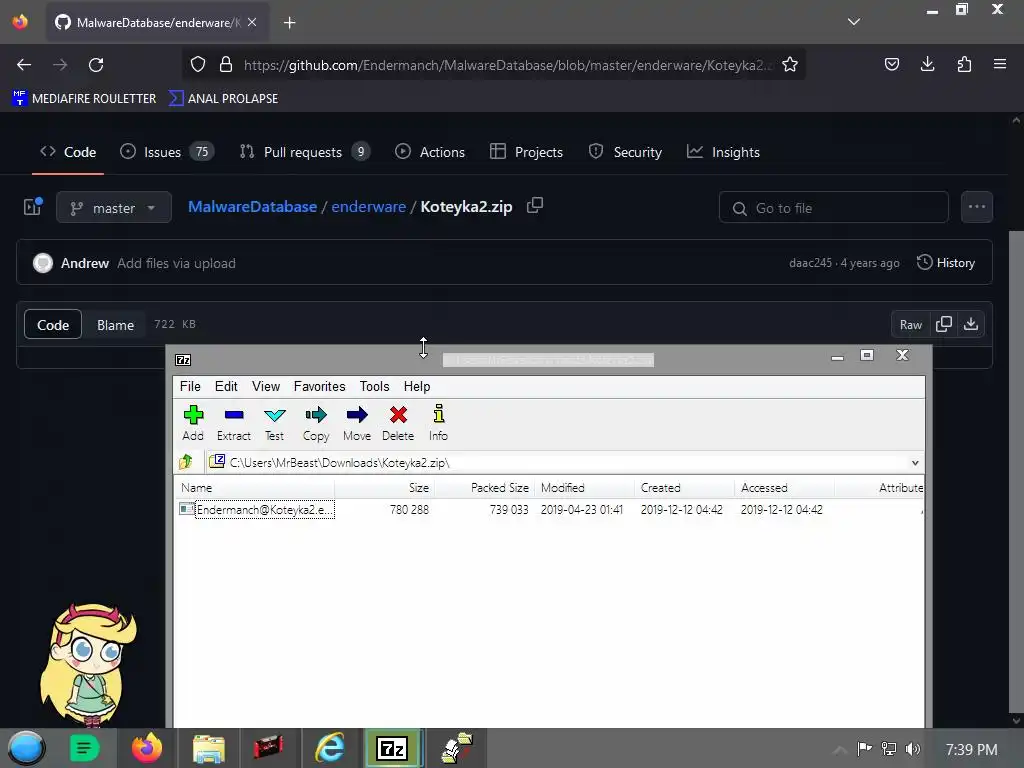List all tabs dropdown arrow

click(854, 22)
